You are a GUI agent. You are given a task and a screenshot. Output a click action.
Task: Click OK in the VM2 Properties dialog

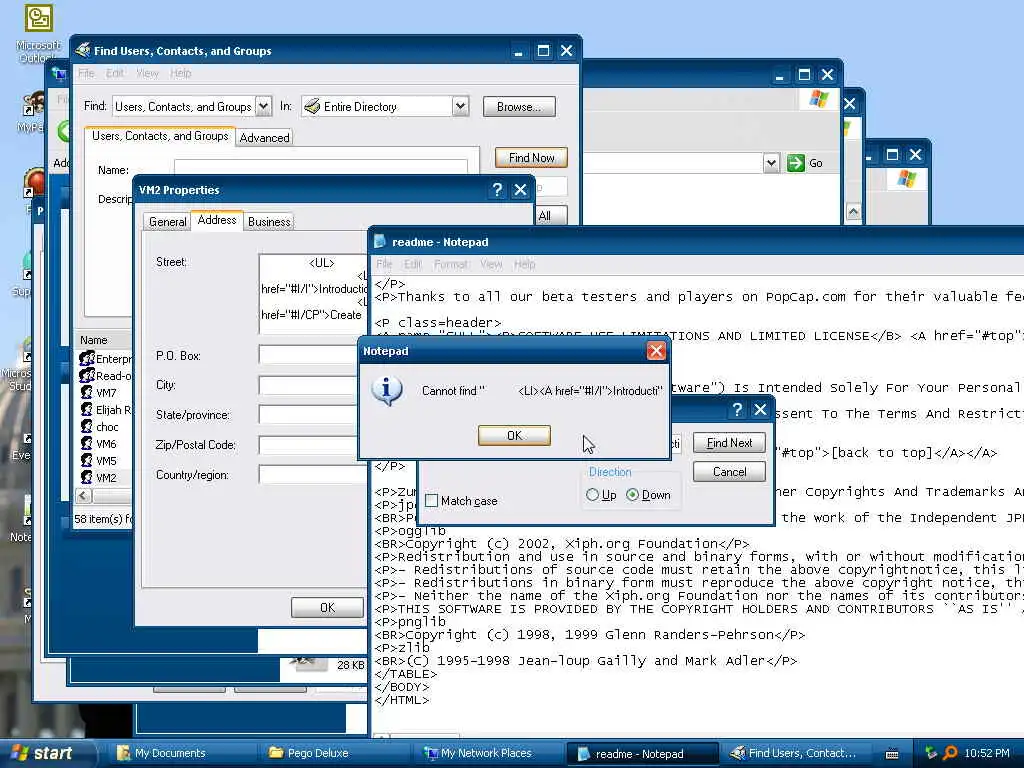point(327,607)
